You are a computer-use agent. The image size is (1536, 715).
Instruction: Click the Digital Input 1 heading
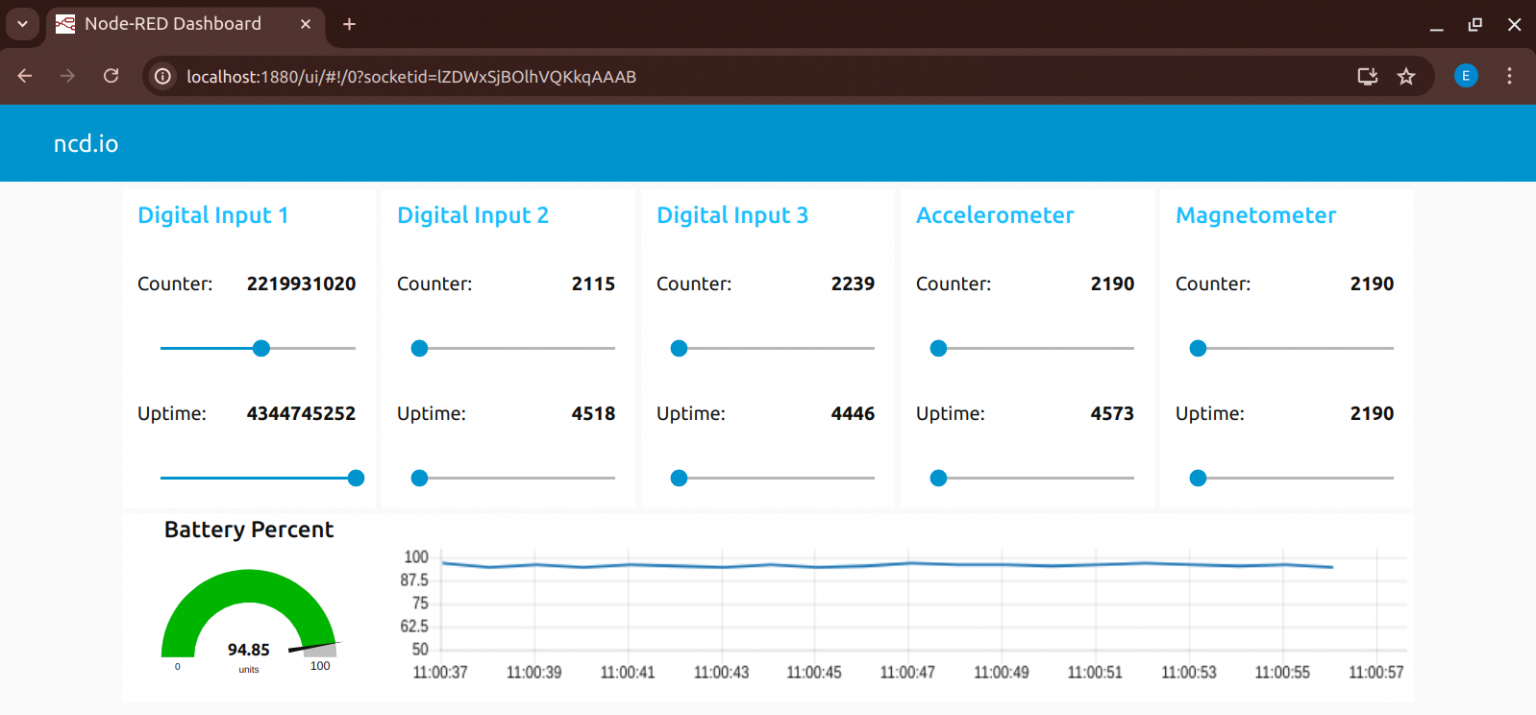213,215
